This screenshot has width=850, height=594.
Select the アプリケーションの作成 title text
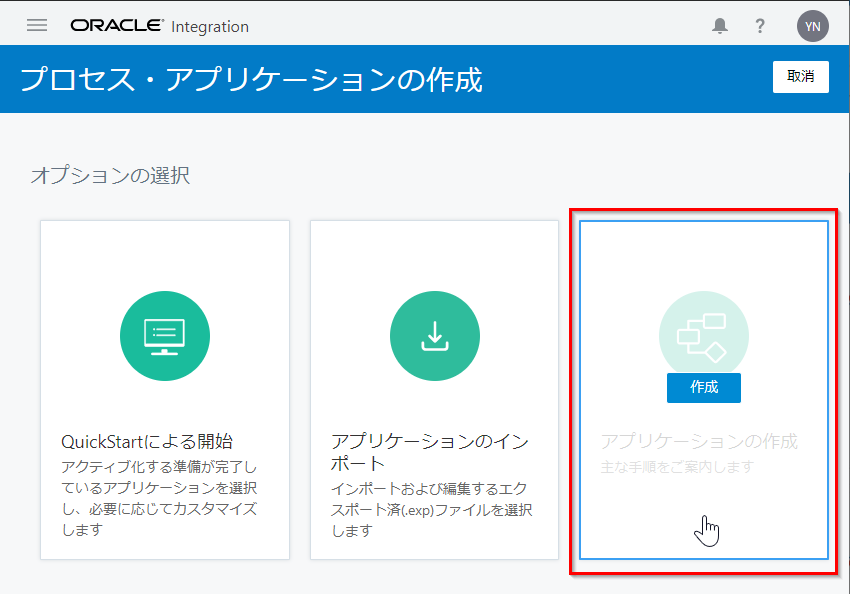(x=699, y=442)
